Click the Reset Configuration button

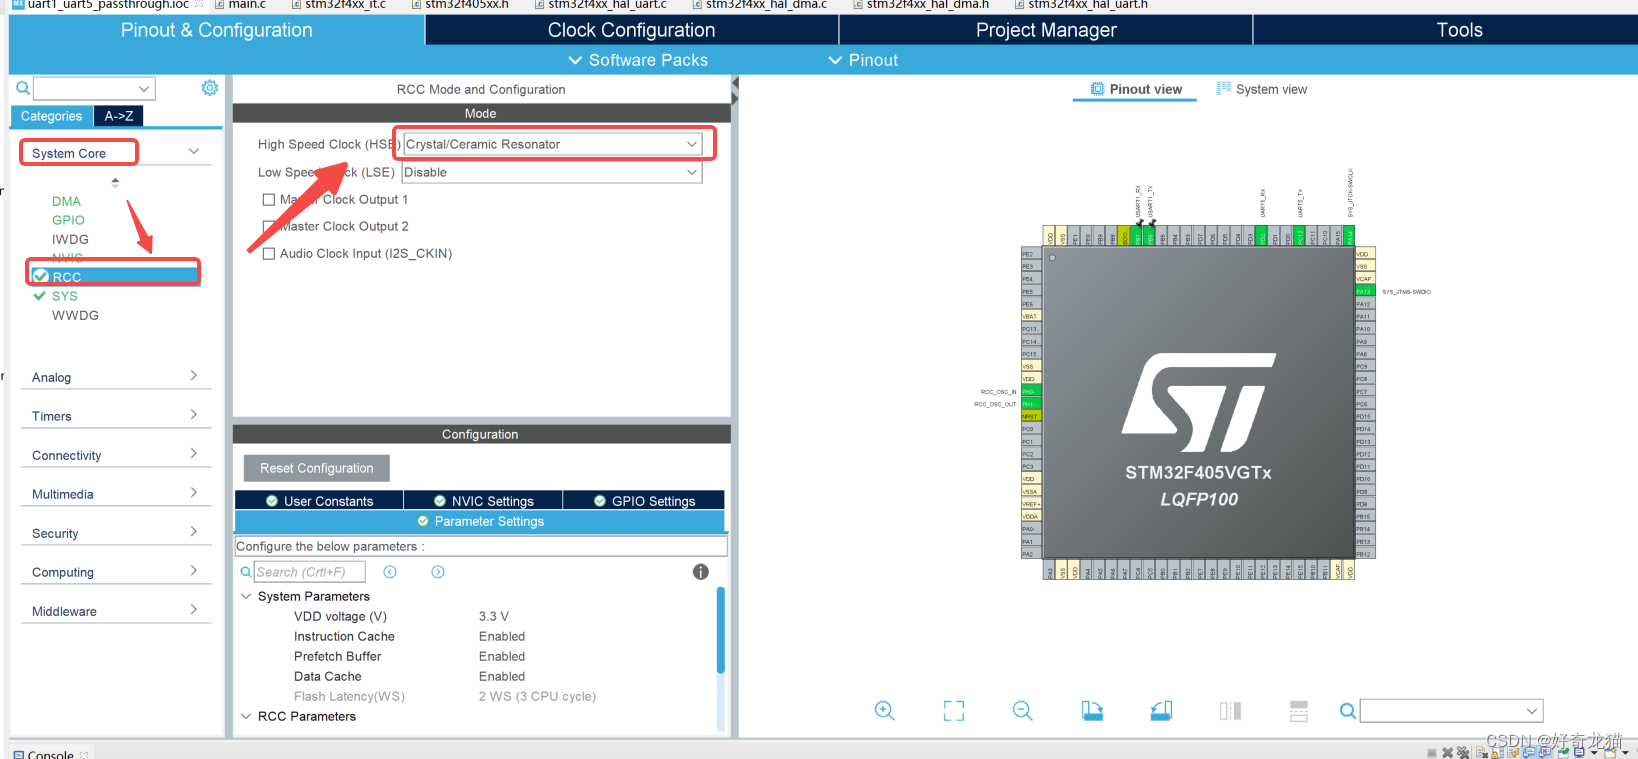tap(317, 468)
